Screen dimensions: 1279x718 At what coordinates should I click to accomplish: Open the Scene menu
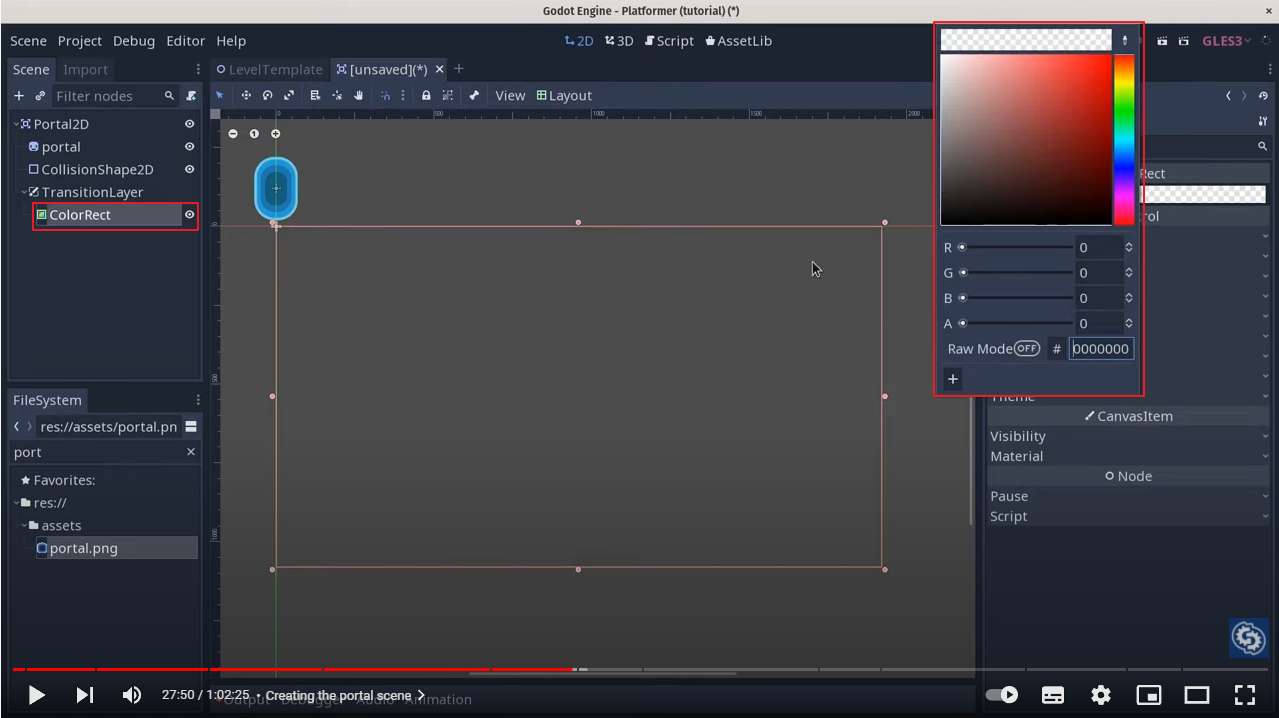[x=28, y=41]
